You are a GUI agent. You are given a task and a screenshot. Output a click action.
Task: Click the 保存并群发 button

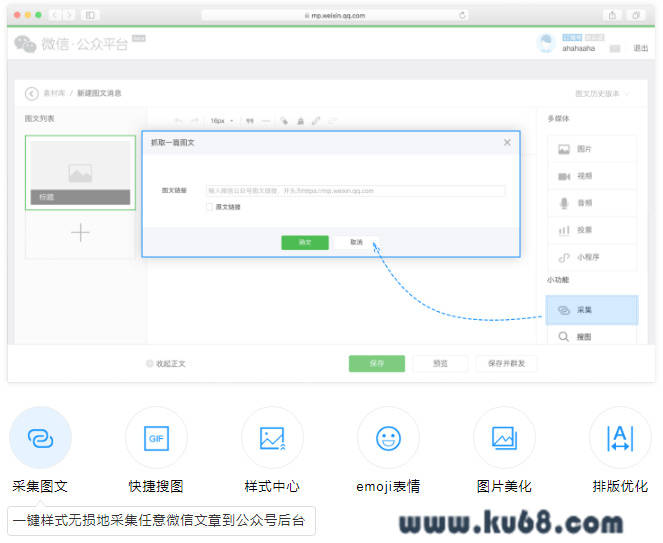(506, 363)
